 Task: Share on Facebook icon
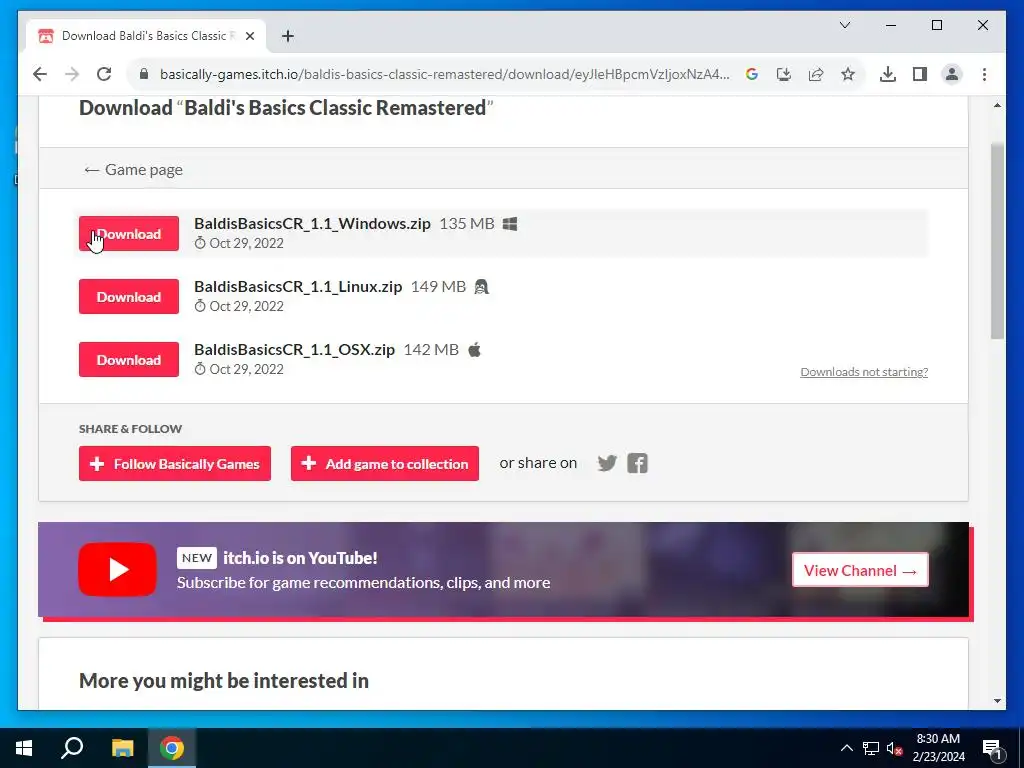(x=637, y=464)
